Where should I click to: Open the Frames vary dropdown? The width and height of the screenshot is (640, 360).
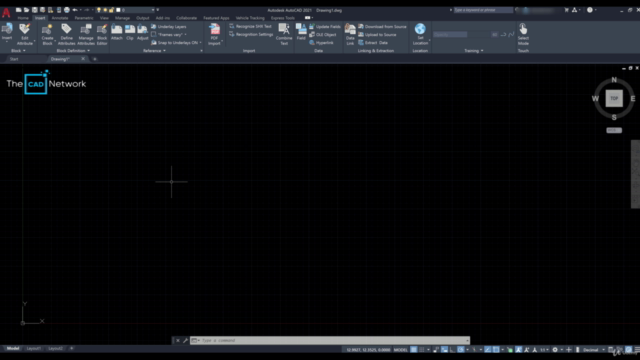pos(169,35)
